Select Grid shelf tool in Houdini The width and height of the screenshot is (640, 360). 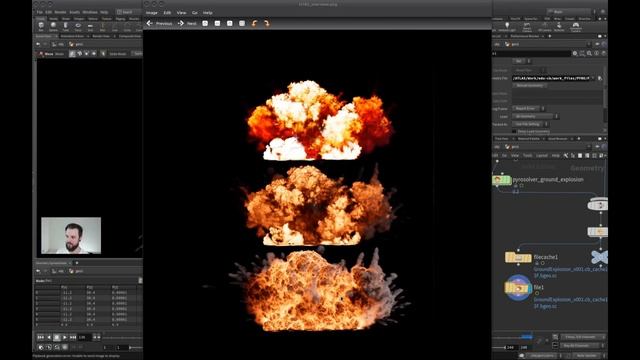click(x=90, y=27)
